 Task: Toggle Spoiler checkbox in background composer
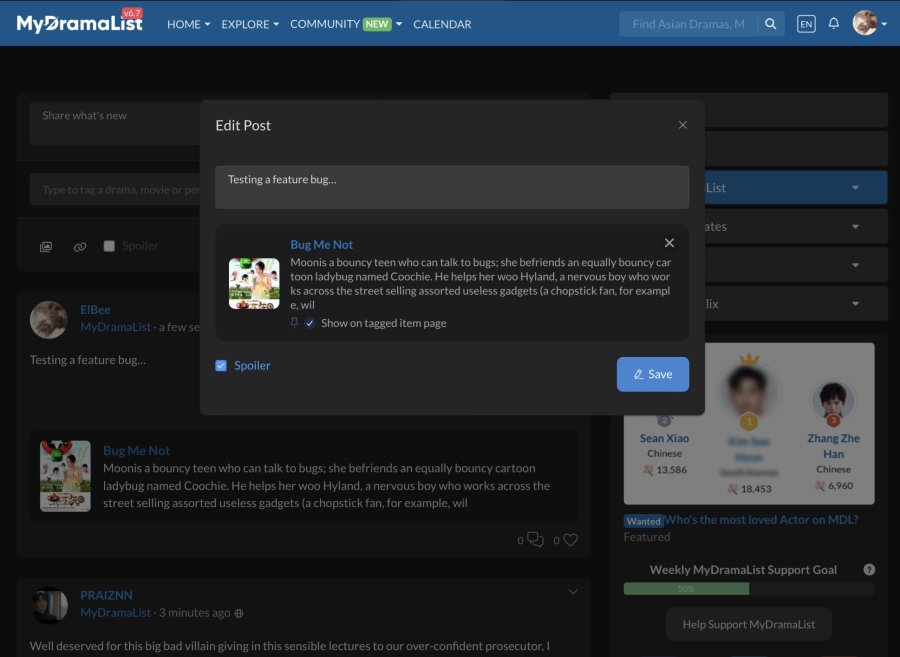pyautogui.click(x=109, y=246)
